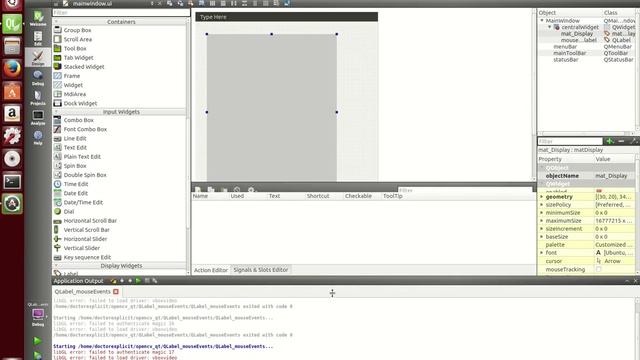Pick the Line Edit widget
This screenshot has height=360, width=640.
(x=75, y=138)
